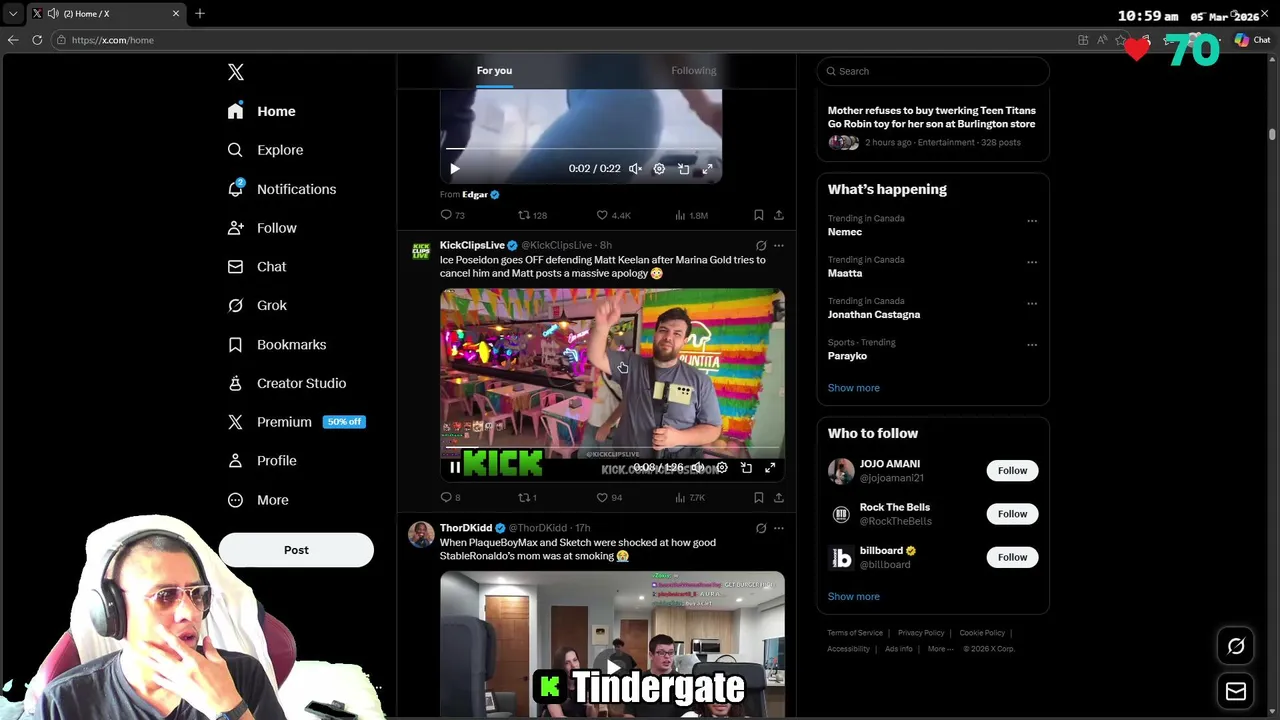Open the Jonathan Castagna trending topic
This screenshot has height=720, width=1280.
873,314
